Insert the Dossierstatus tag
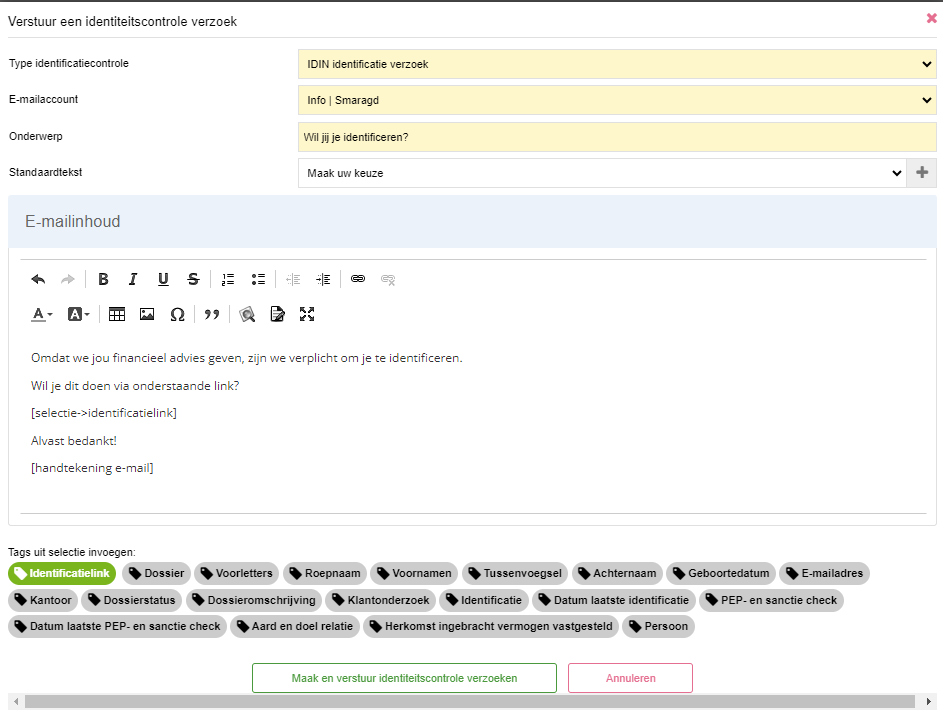 click(132, 600)
